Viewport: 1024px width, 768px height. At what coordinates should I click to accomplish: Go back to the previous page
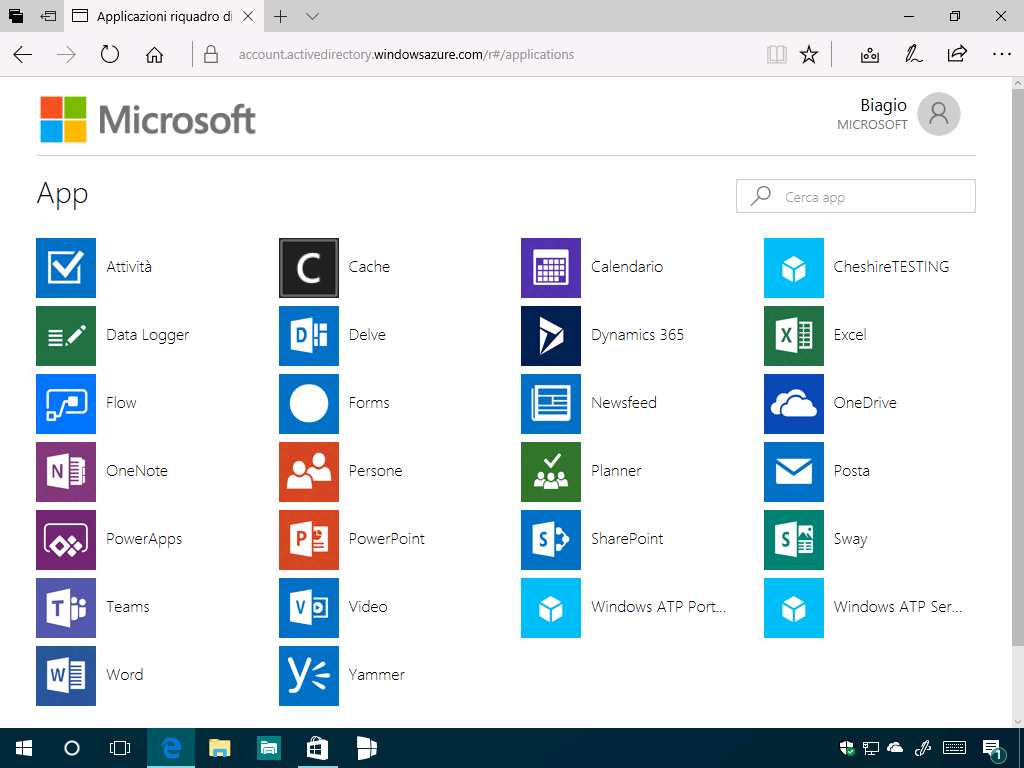pos(23,55)
